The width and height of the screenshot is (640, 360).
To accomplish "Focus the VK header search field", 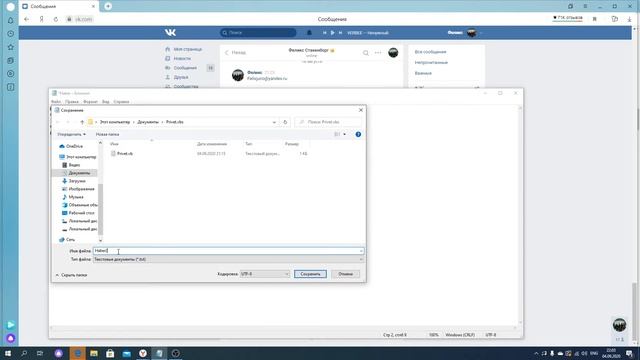I will click(x=258, y=33).
